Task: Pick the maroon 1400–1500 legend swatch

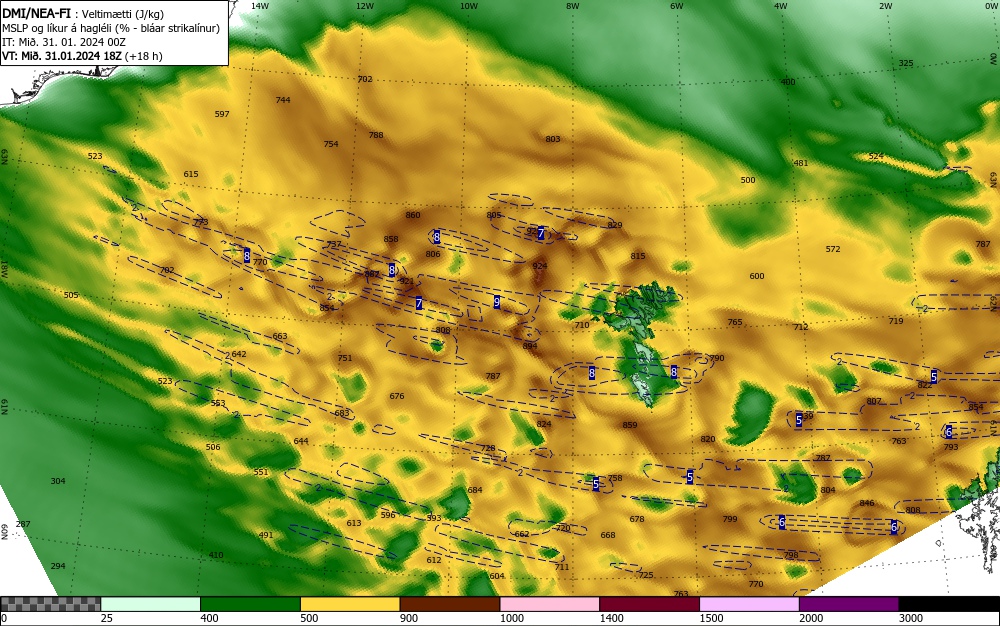Action: (649, 604)
